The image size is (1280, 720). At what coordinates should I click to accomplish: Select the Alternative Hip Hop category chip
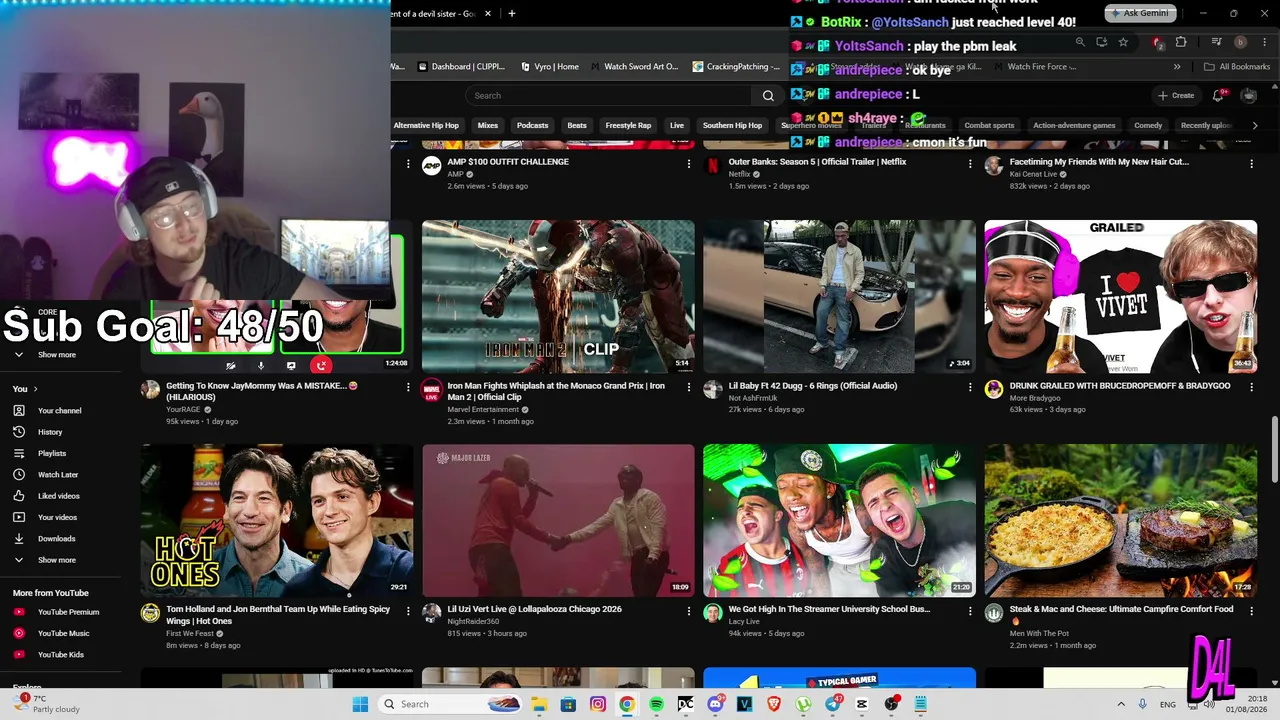tap(426, 126)
